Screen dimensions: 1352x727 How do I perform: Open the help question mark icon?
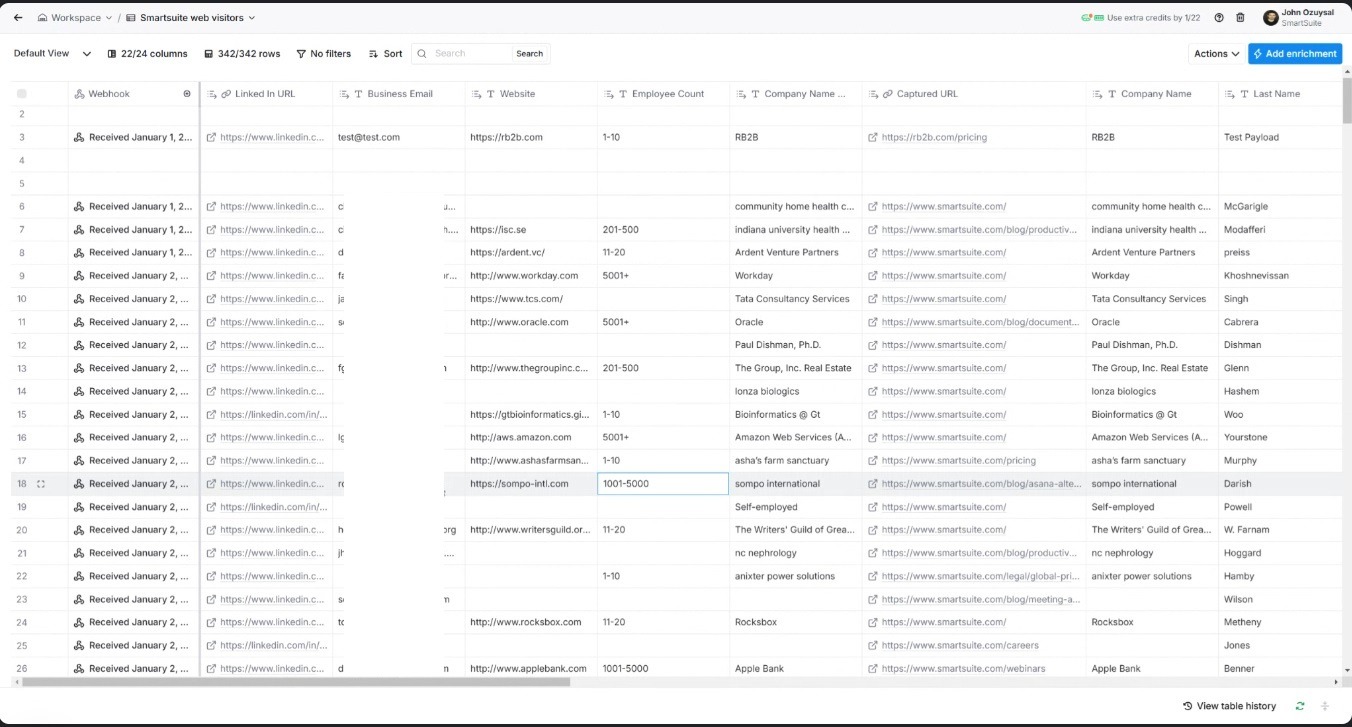tap(1219, 18)
